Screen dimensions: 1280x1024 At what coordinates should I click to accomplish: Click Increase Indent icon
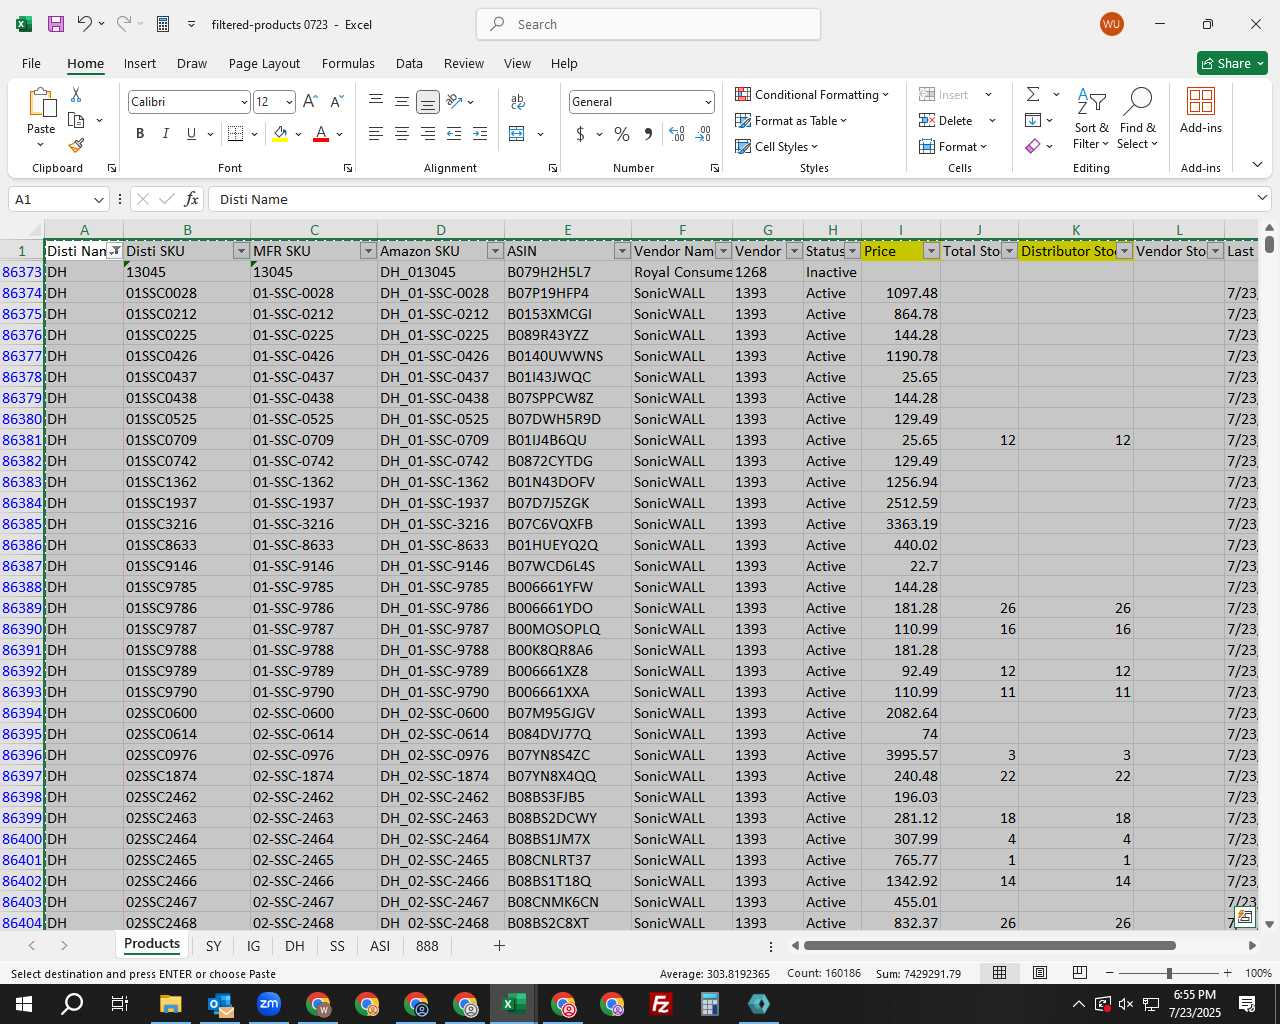pos(480,134)
